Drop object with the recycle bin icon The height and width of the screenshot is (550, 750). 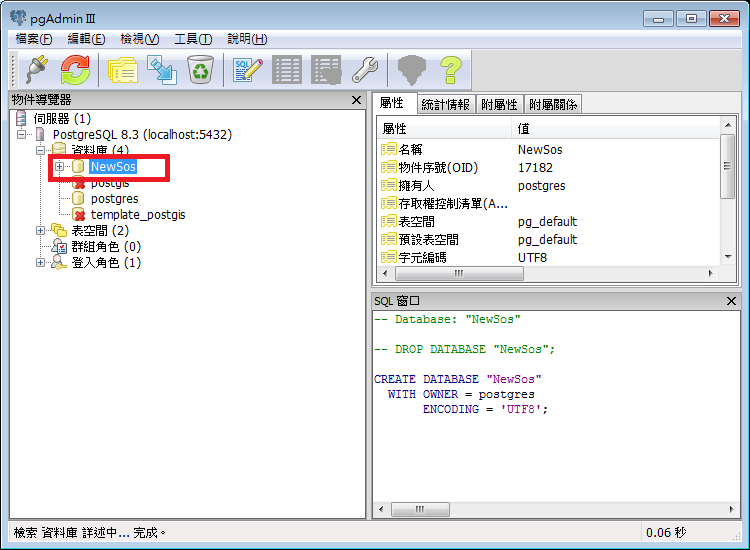click(200, 70)
